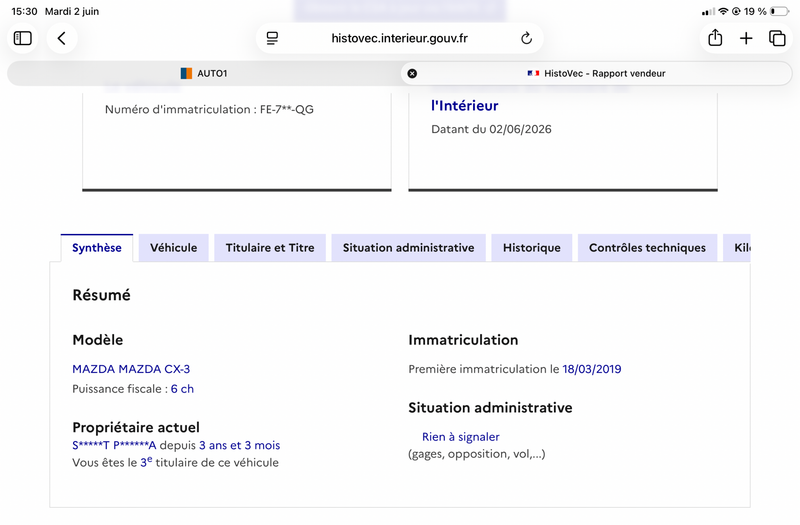Switch to the Historique tab
800x525 pixels.
click(x=532, y=248)
